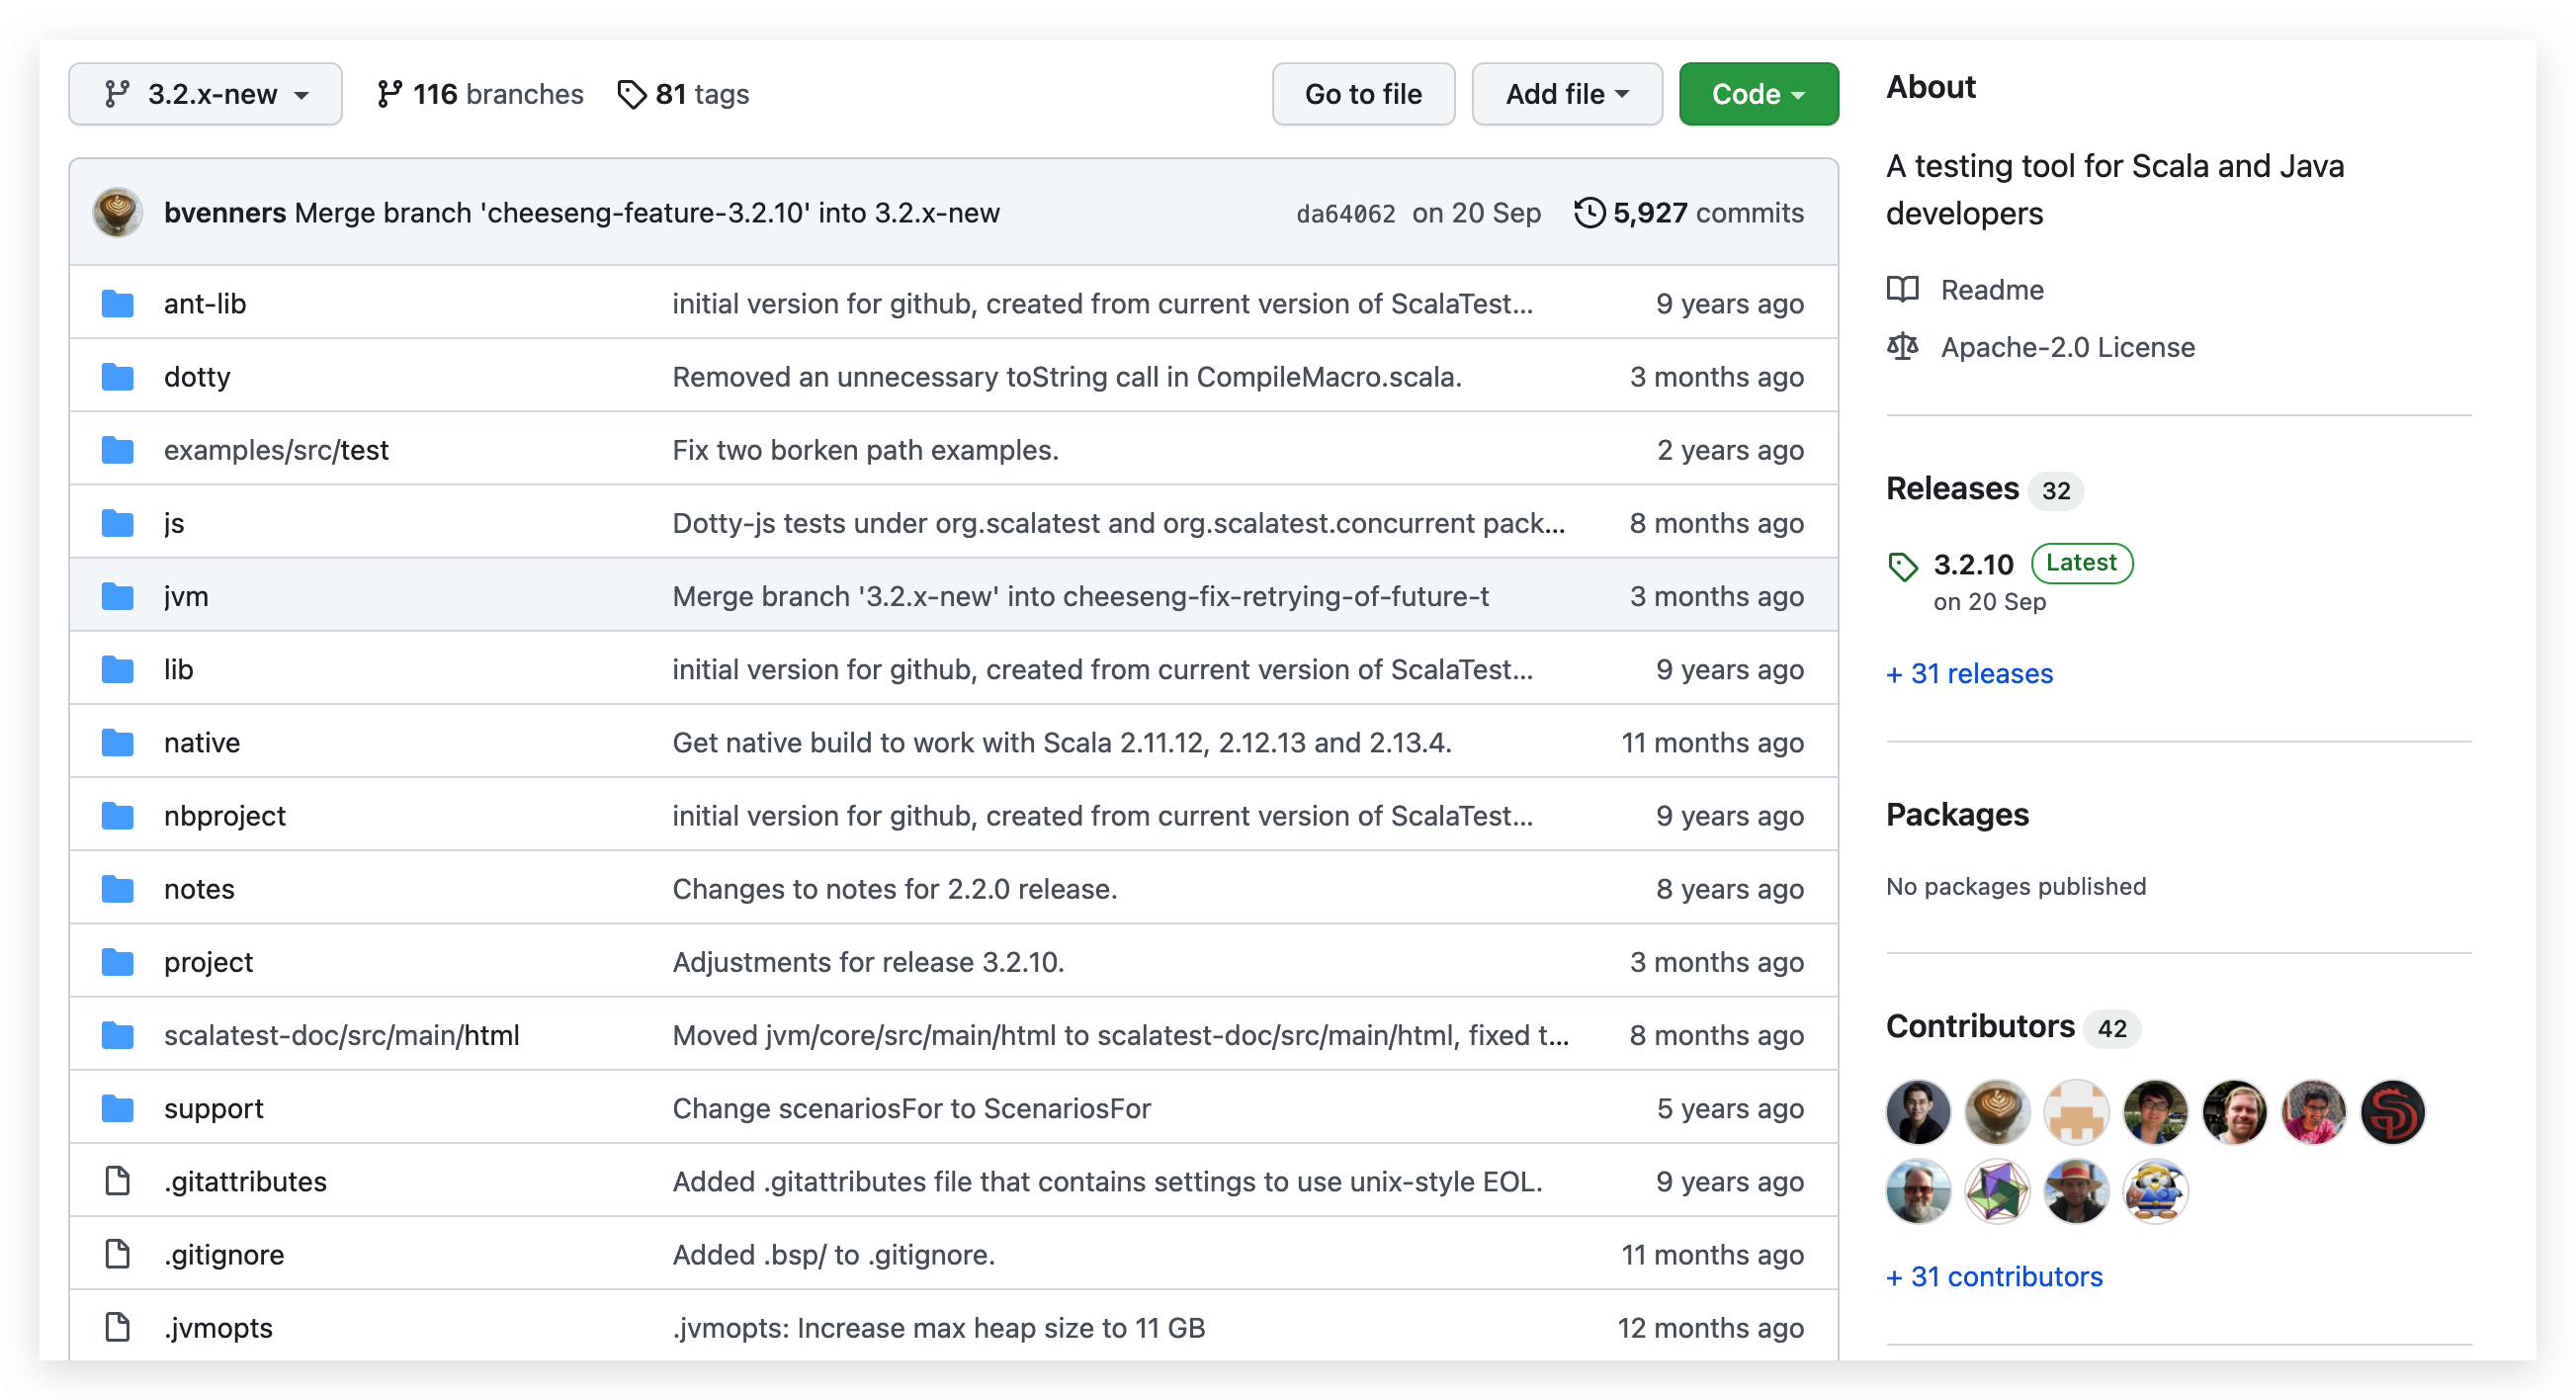Click the tag icon next to 3.2.10
Screen dimensions: 2576x1400
(1902, 566)
